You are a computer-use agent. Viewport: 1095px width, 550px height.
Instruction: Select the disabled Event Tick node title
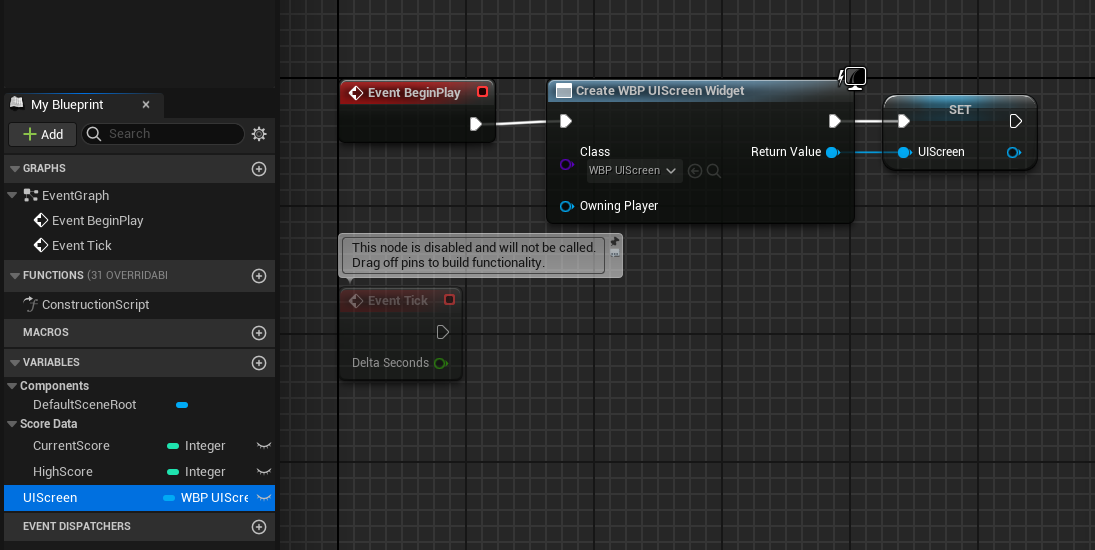[397, 301]
